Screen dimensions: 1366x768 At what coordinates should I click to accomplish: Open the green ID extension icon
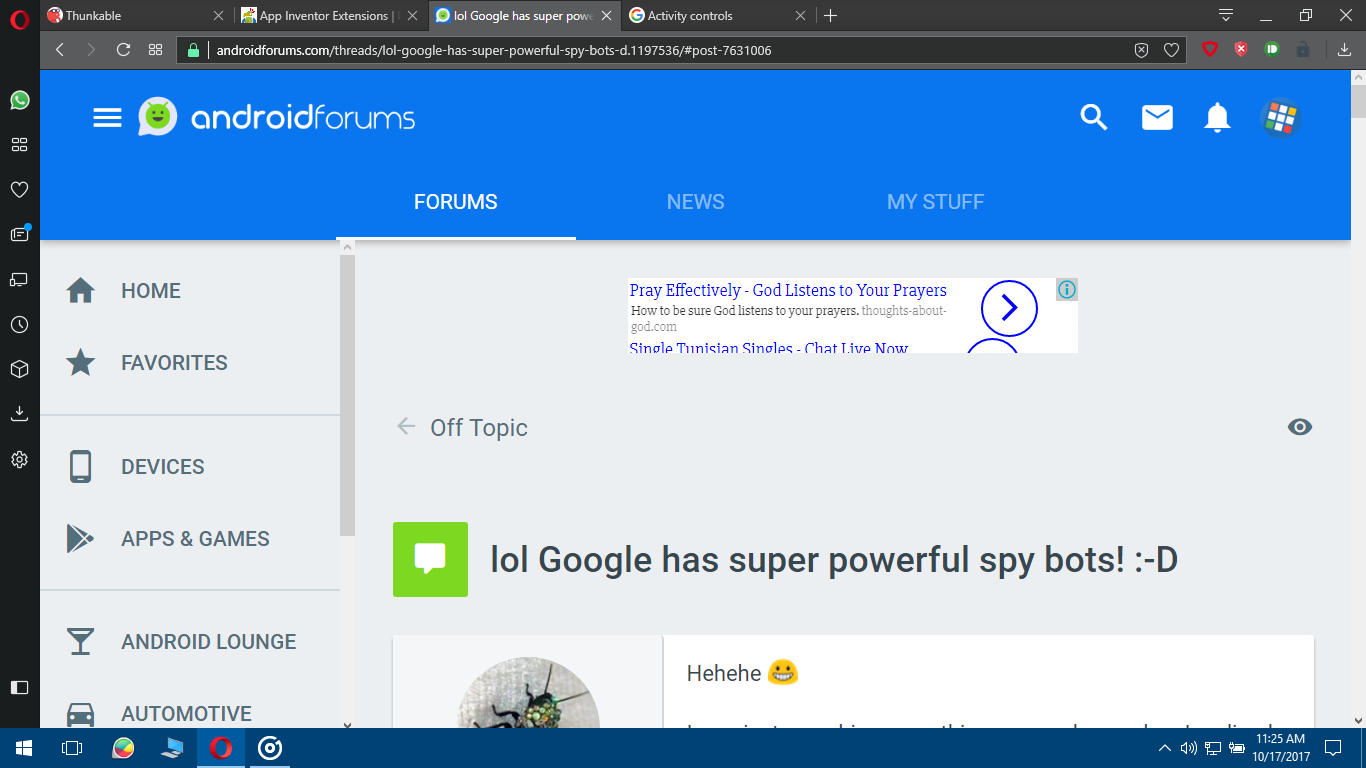coord(1272,49)
